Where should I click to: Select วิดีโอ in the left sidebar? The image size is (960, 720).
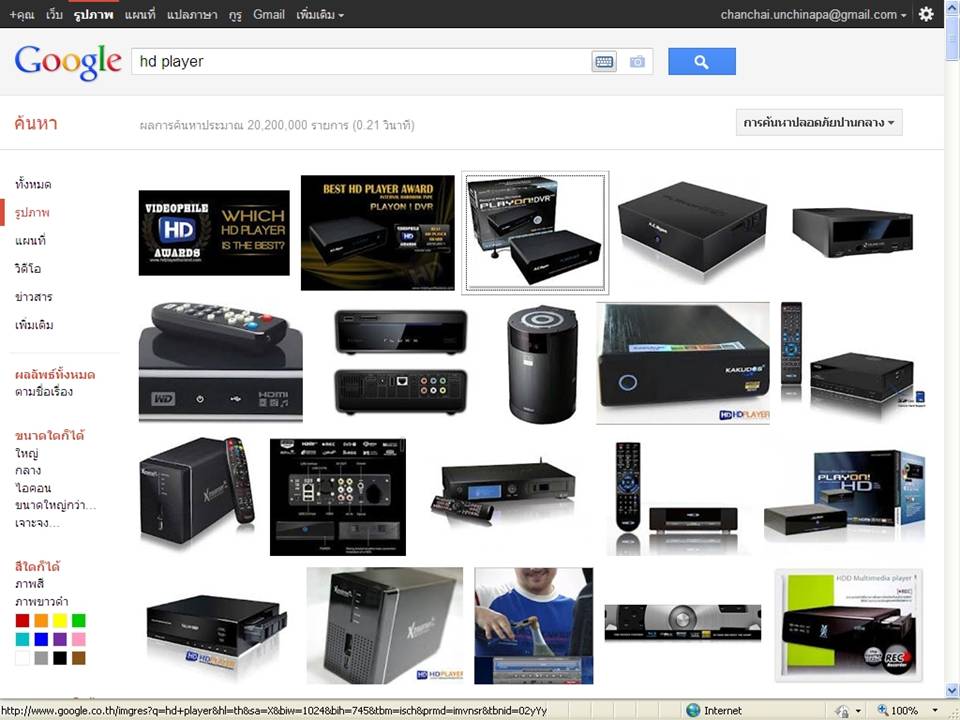(x=28, y=269)
